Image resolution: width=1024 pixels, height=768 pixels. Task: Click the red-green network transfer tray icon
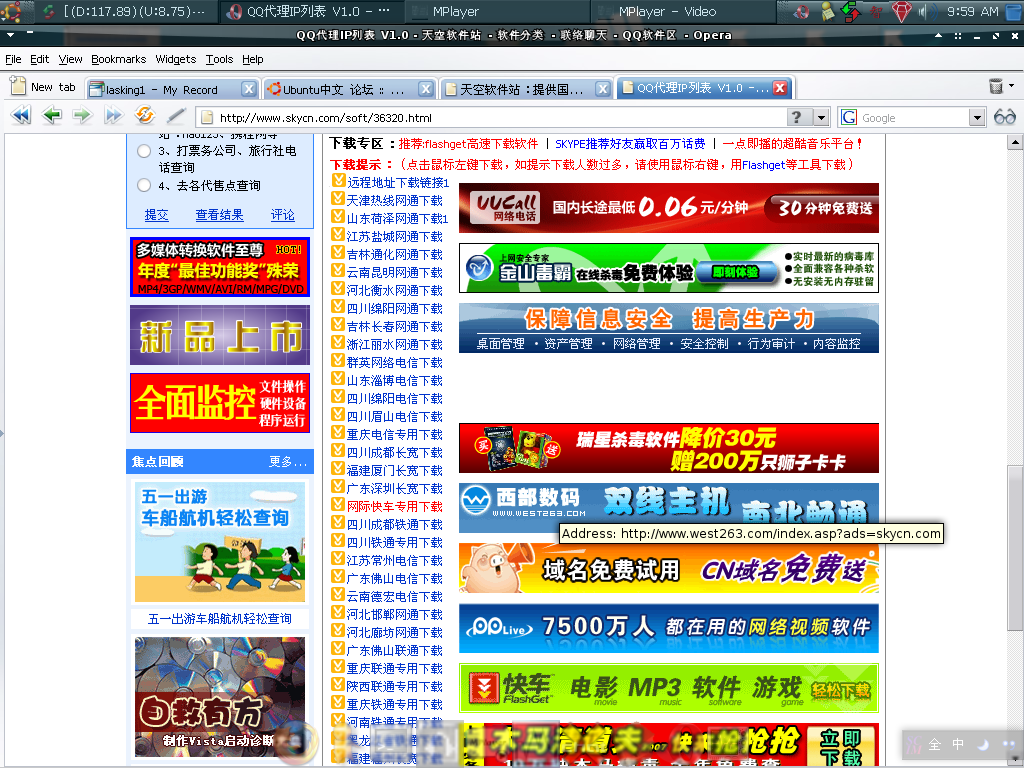click(850, 11)
